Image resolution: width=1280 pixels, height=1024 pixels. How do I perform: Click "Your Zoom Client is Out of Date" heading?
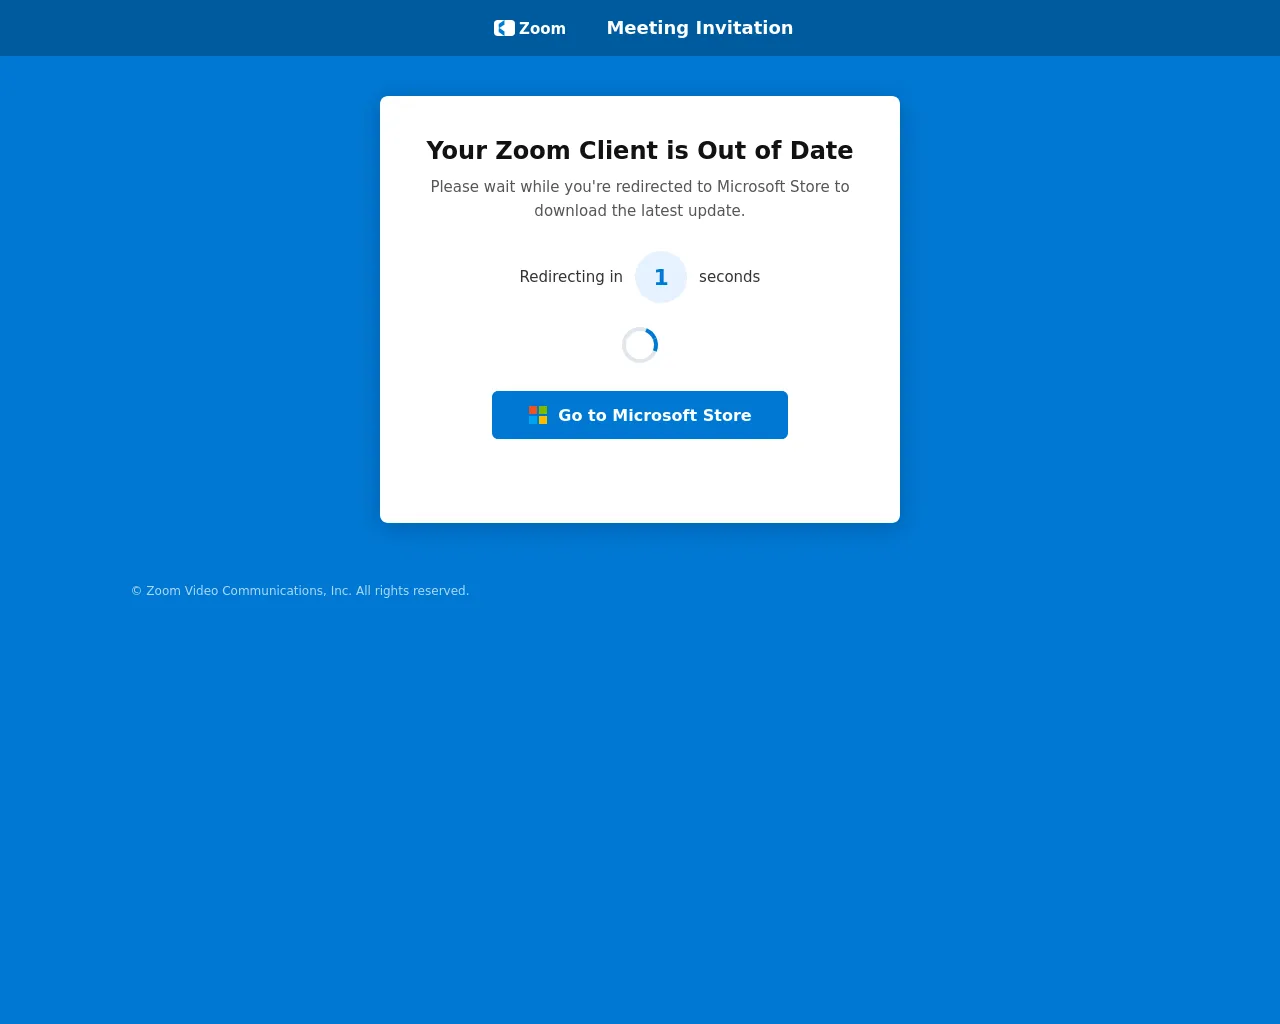[640, 150]
